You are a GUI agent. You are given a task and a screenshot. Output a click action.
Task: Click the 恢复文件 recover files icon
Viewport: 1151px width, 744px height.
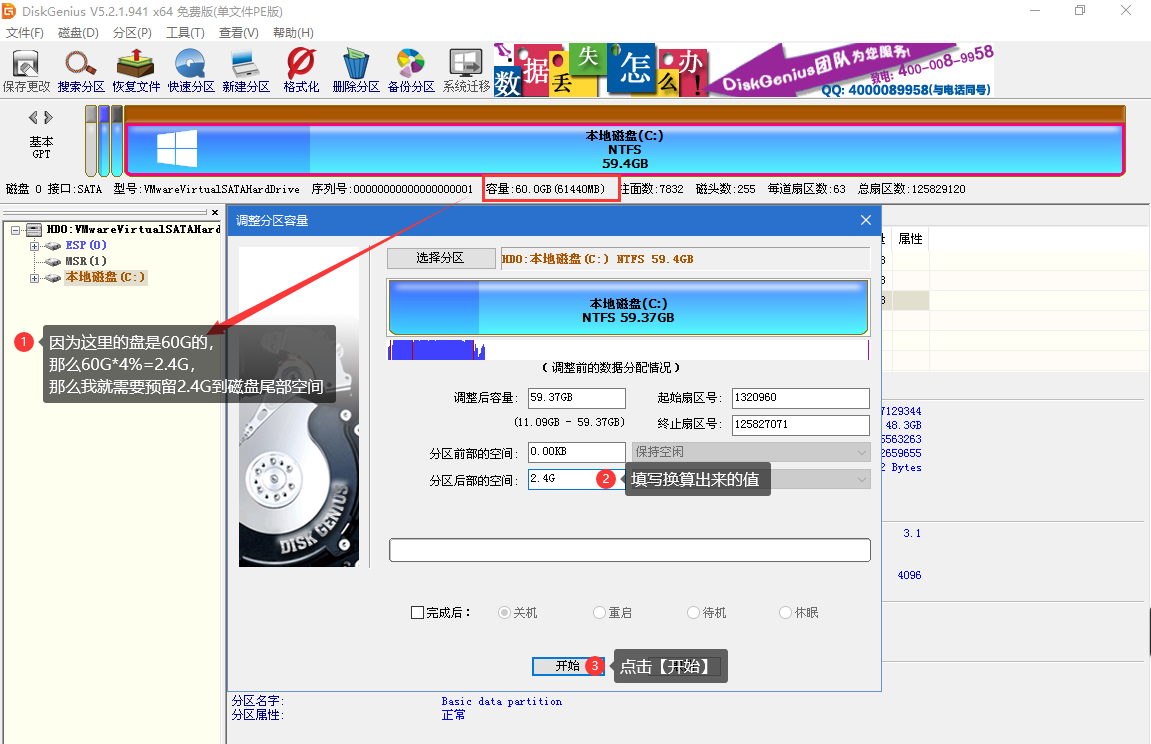(x=136, y=71)
